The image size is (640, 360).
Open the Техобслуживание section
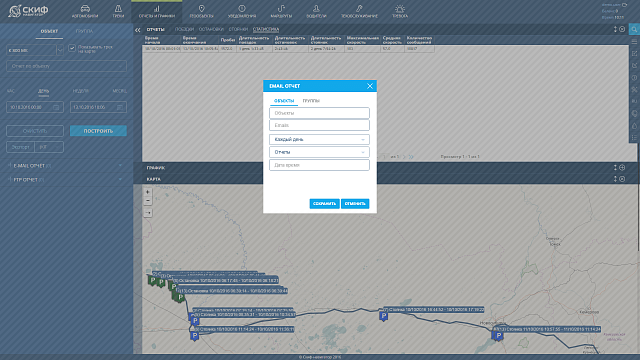[x=359, y=11]
